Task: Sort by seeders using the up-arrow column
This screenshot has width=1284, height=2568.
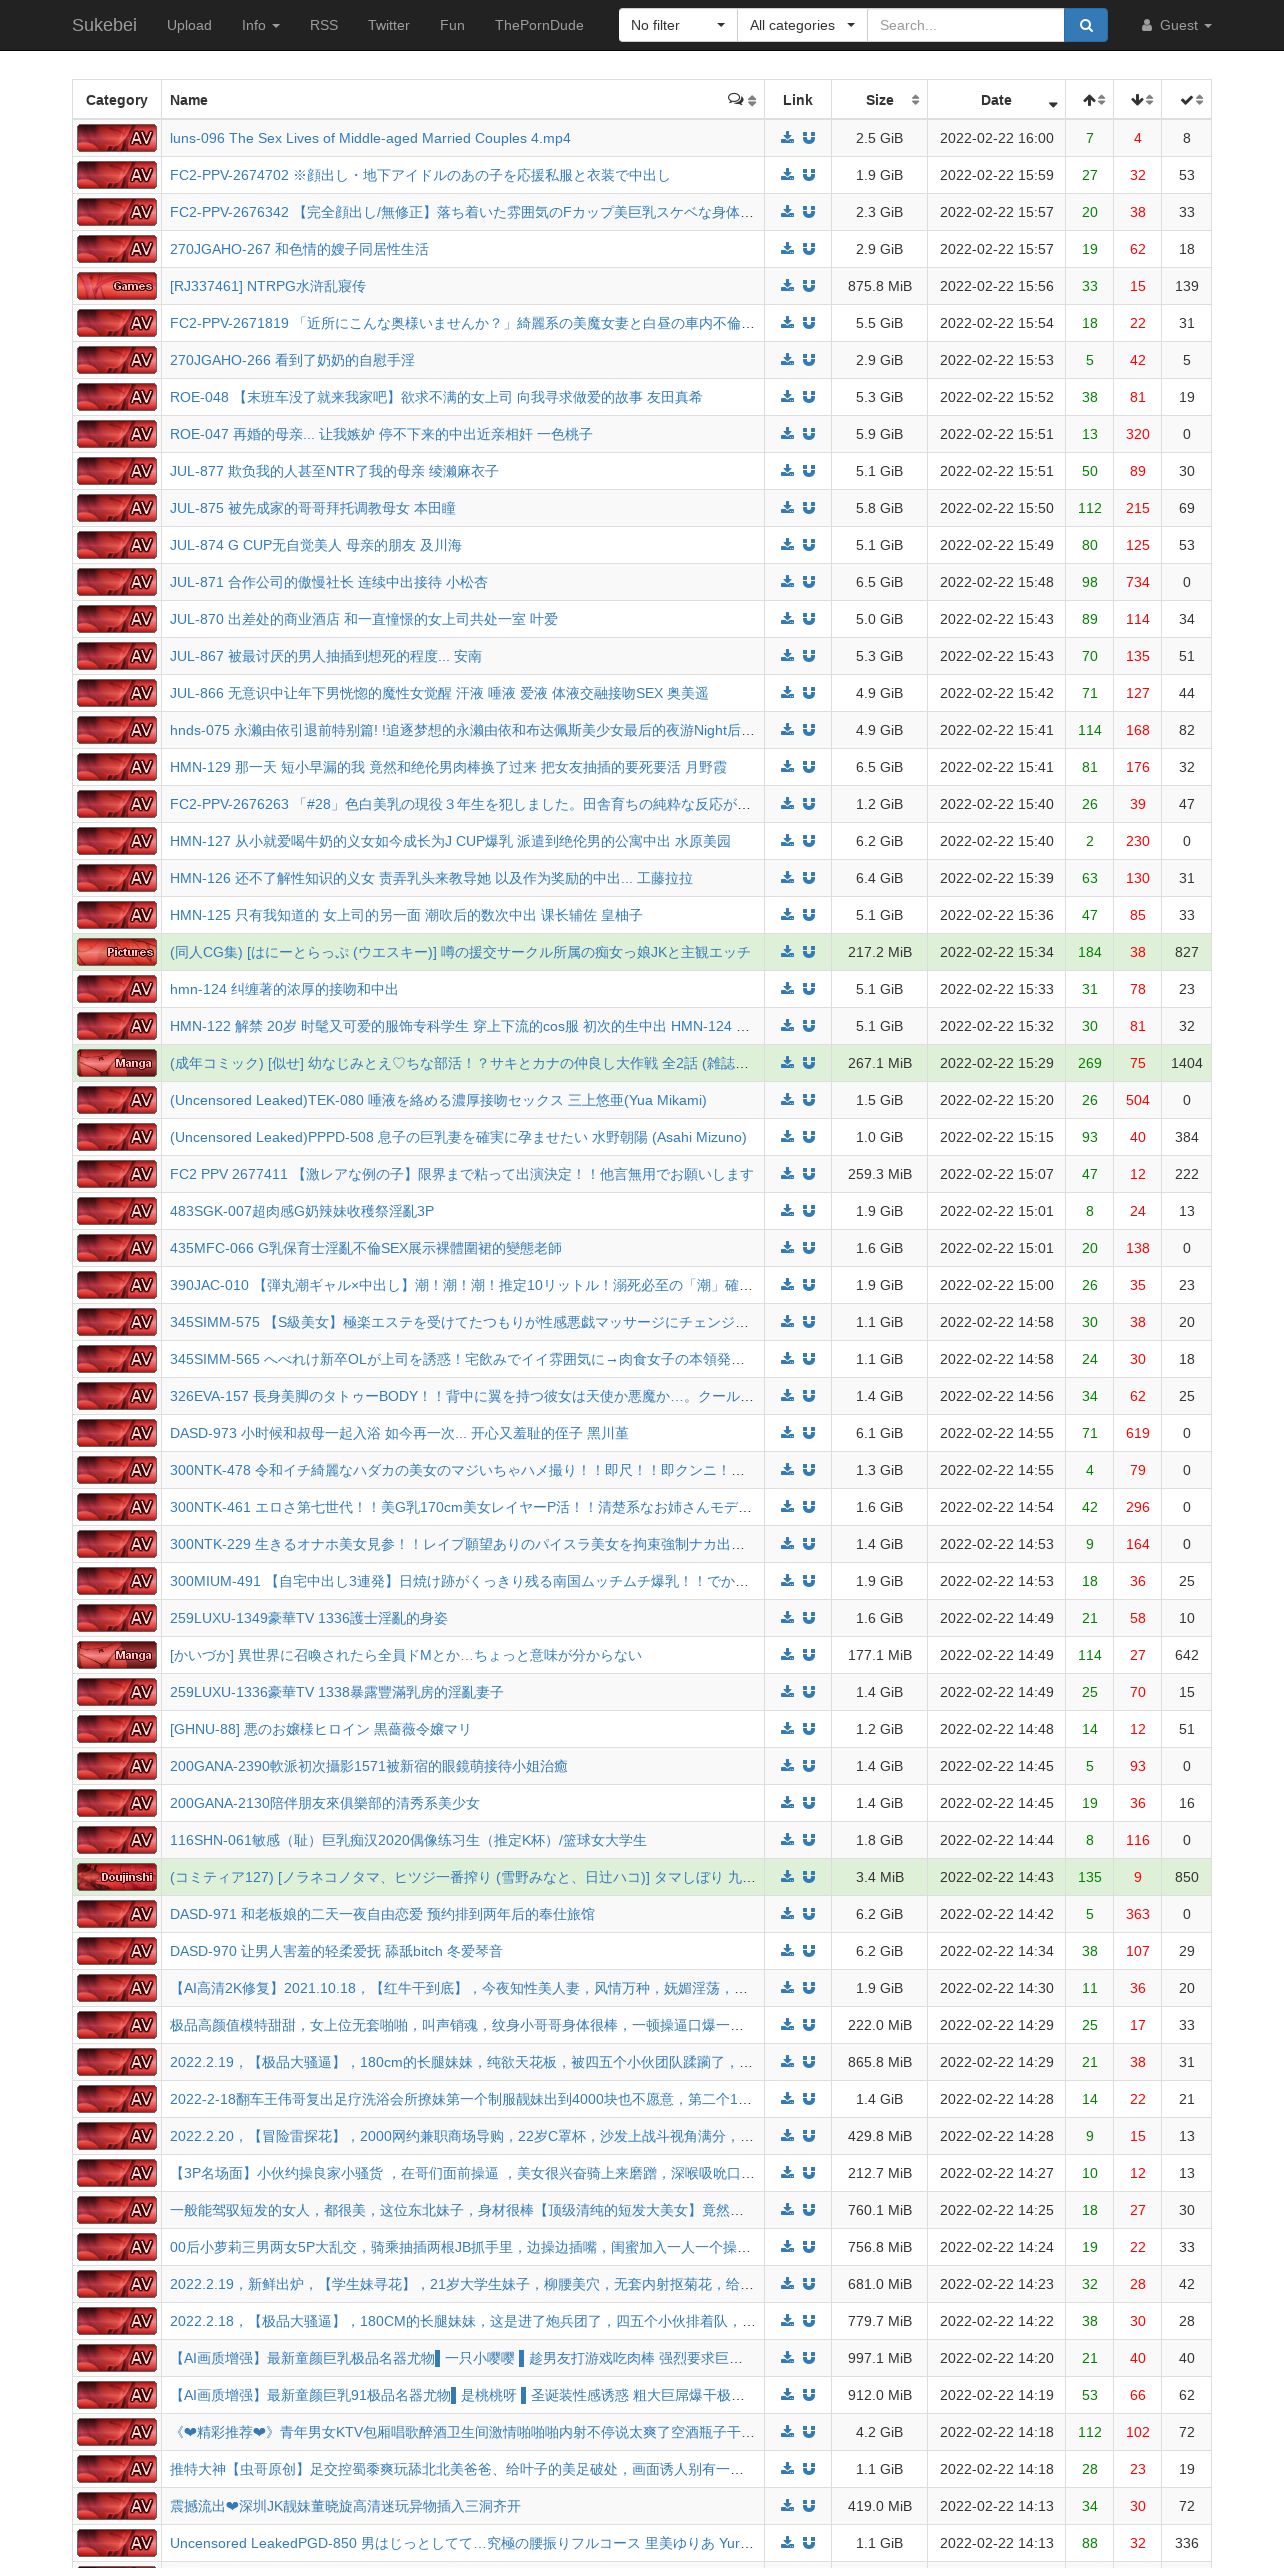Action: pyautogui.click(x=1090, y=100)
